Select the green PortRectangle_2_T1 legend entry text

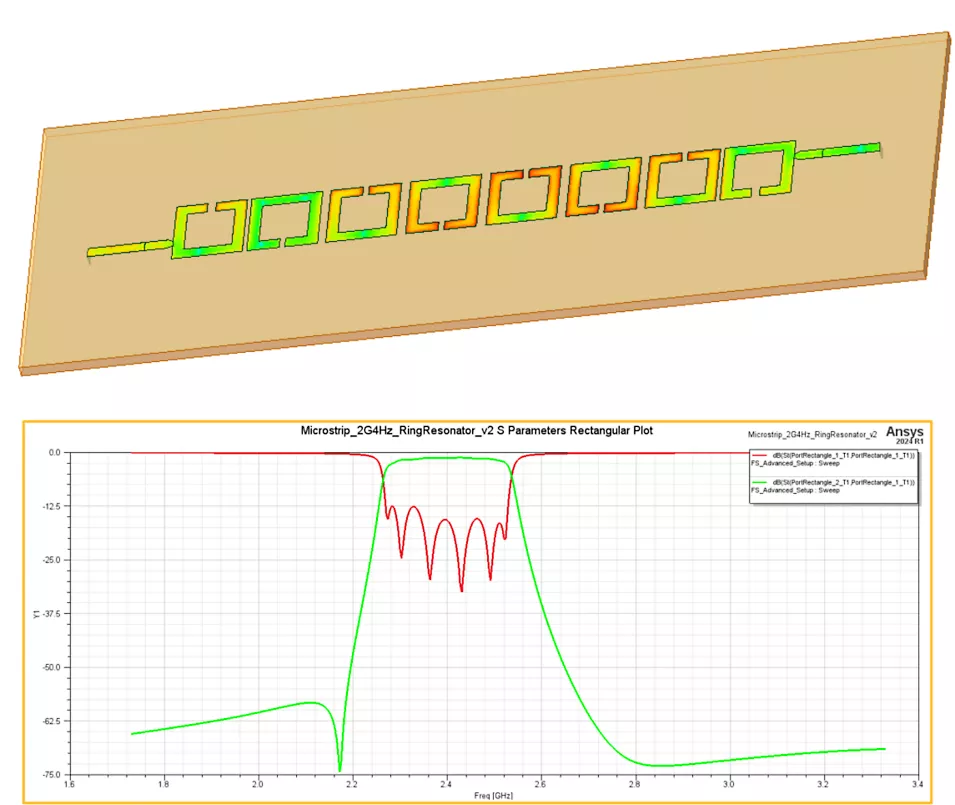coord(846,482)
